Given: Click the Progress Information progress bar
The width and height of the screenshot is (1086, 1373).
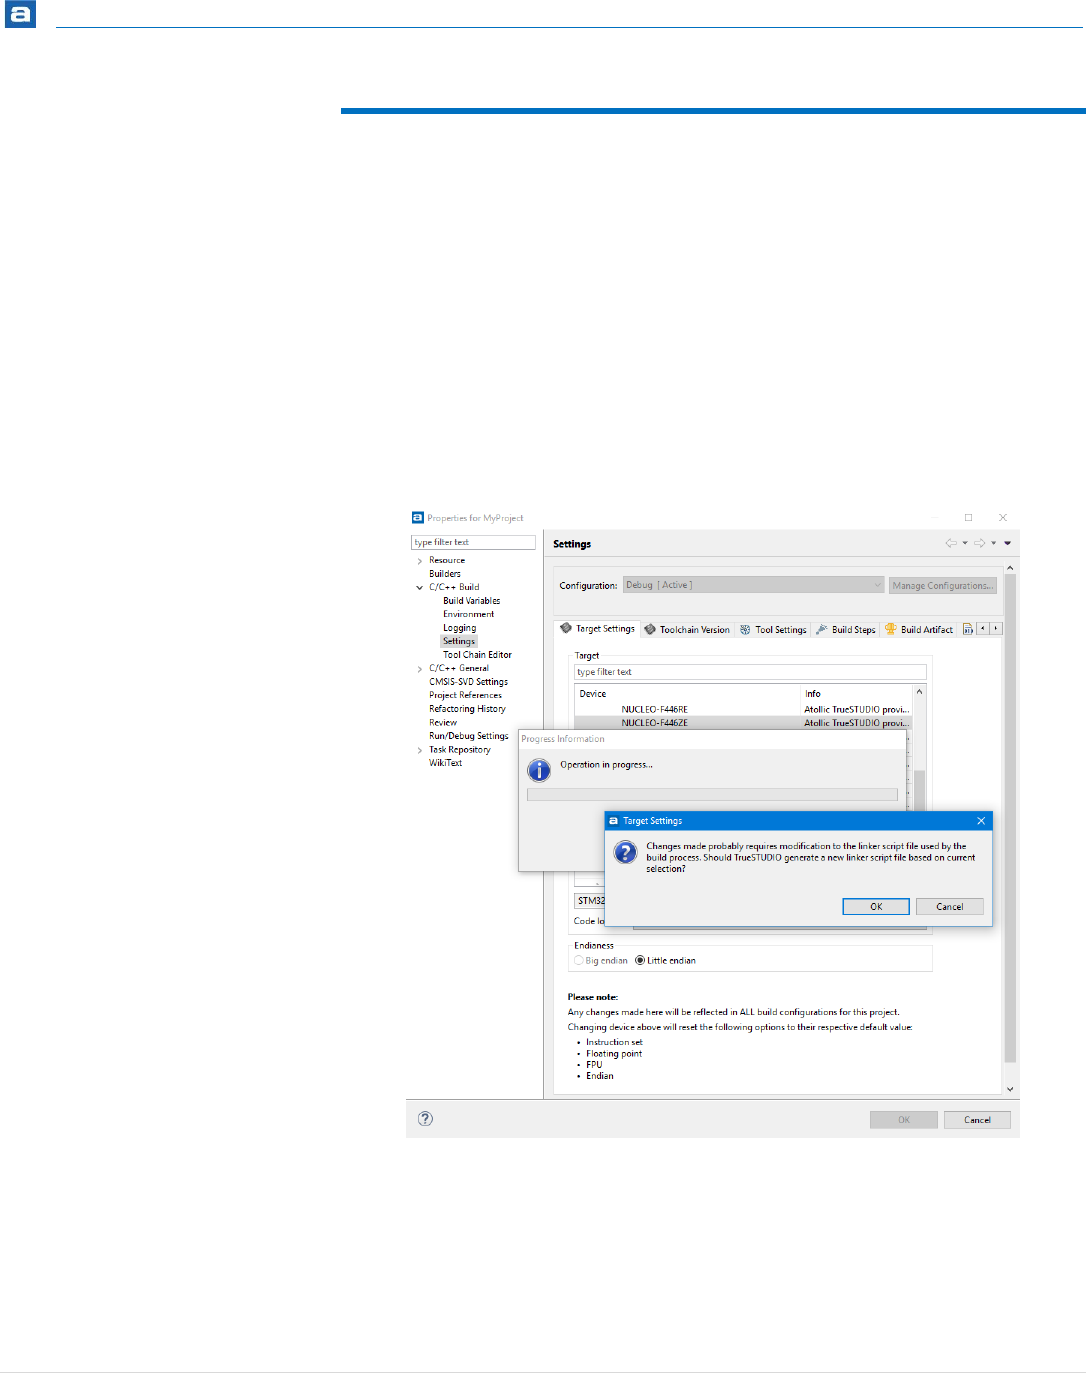Looking at the screenshot, I should [x=712, y=795].
